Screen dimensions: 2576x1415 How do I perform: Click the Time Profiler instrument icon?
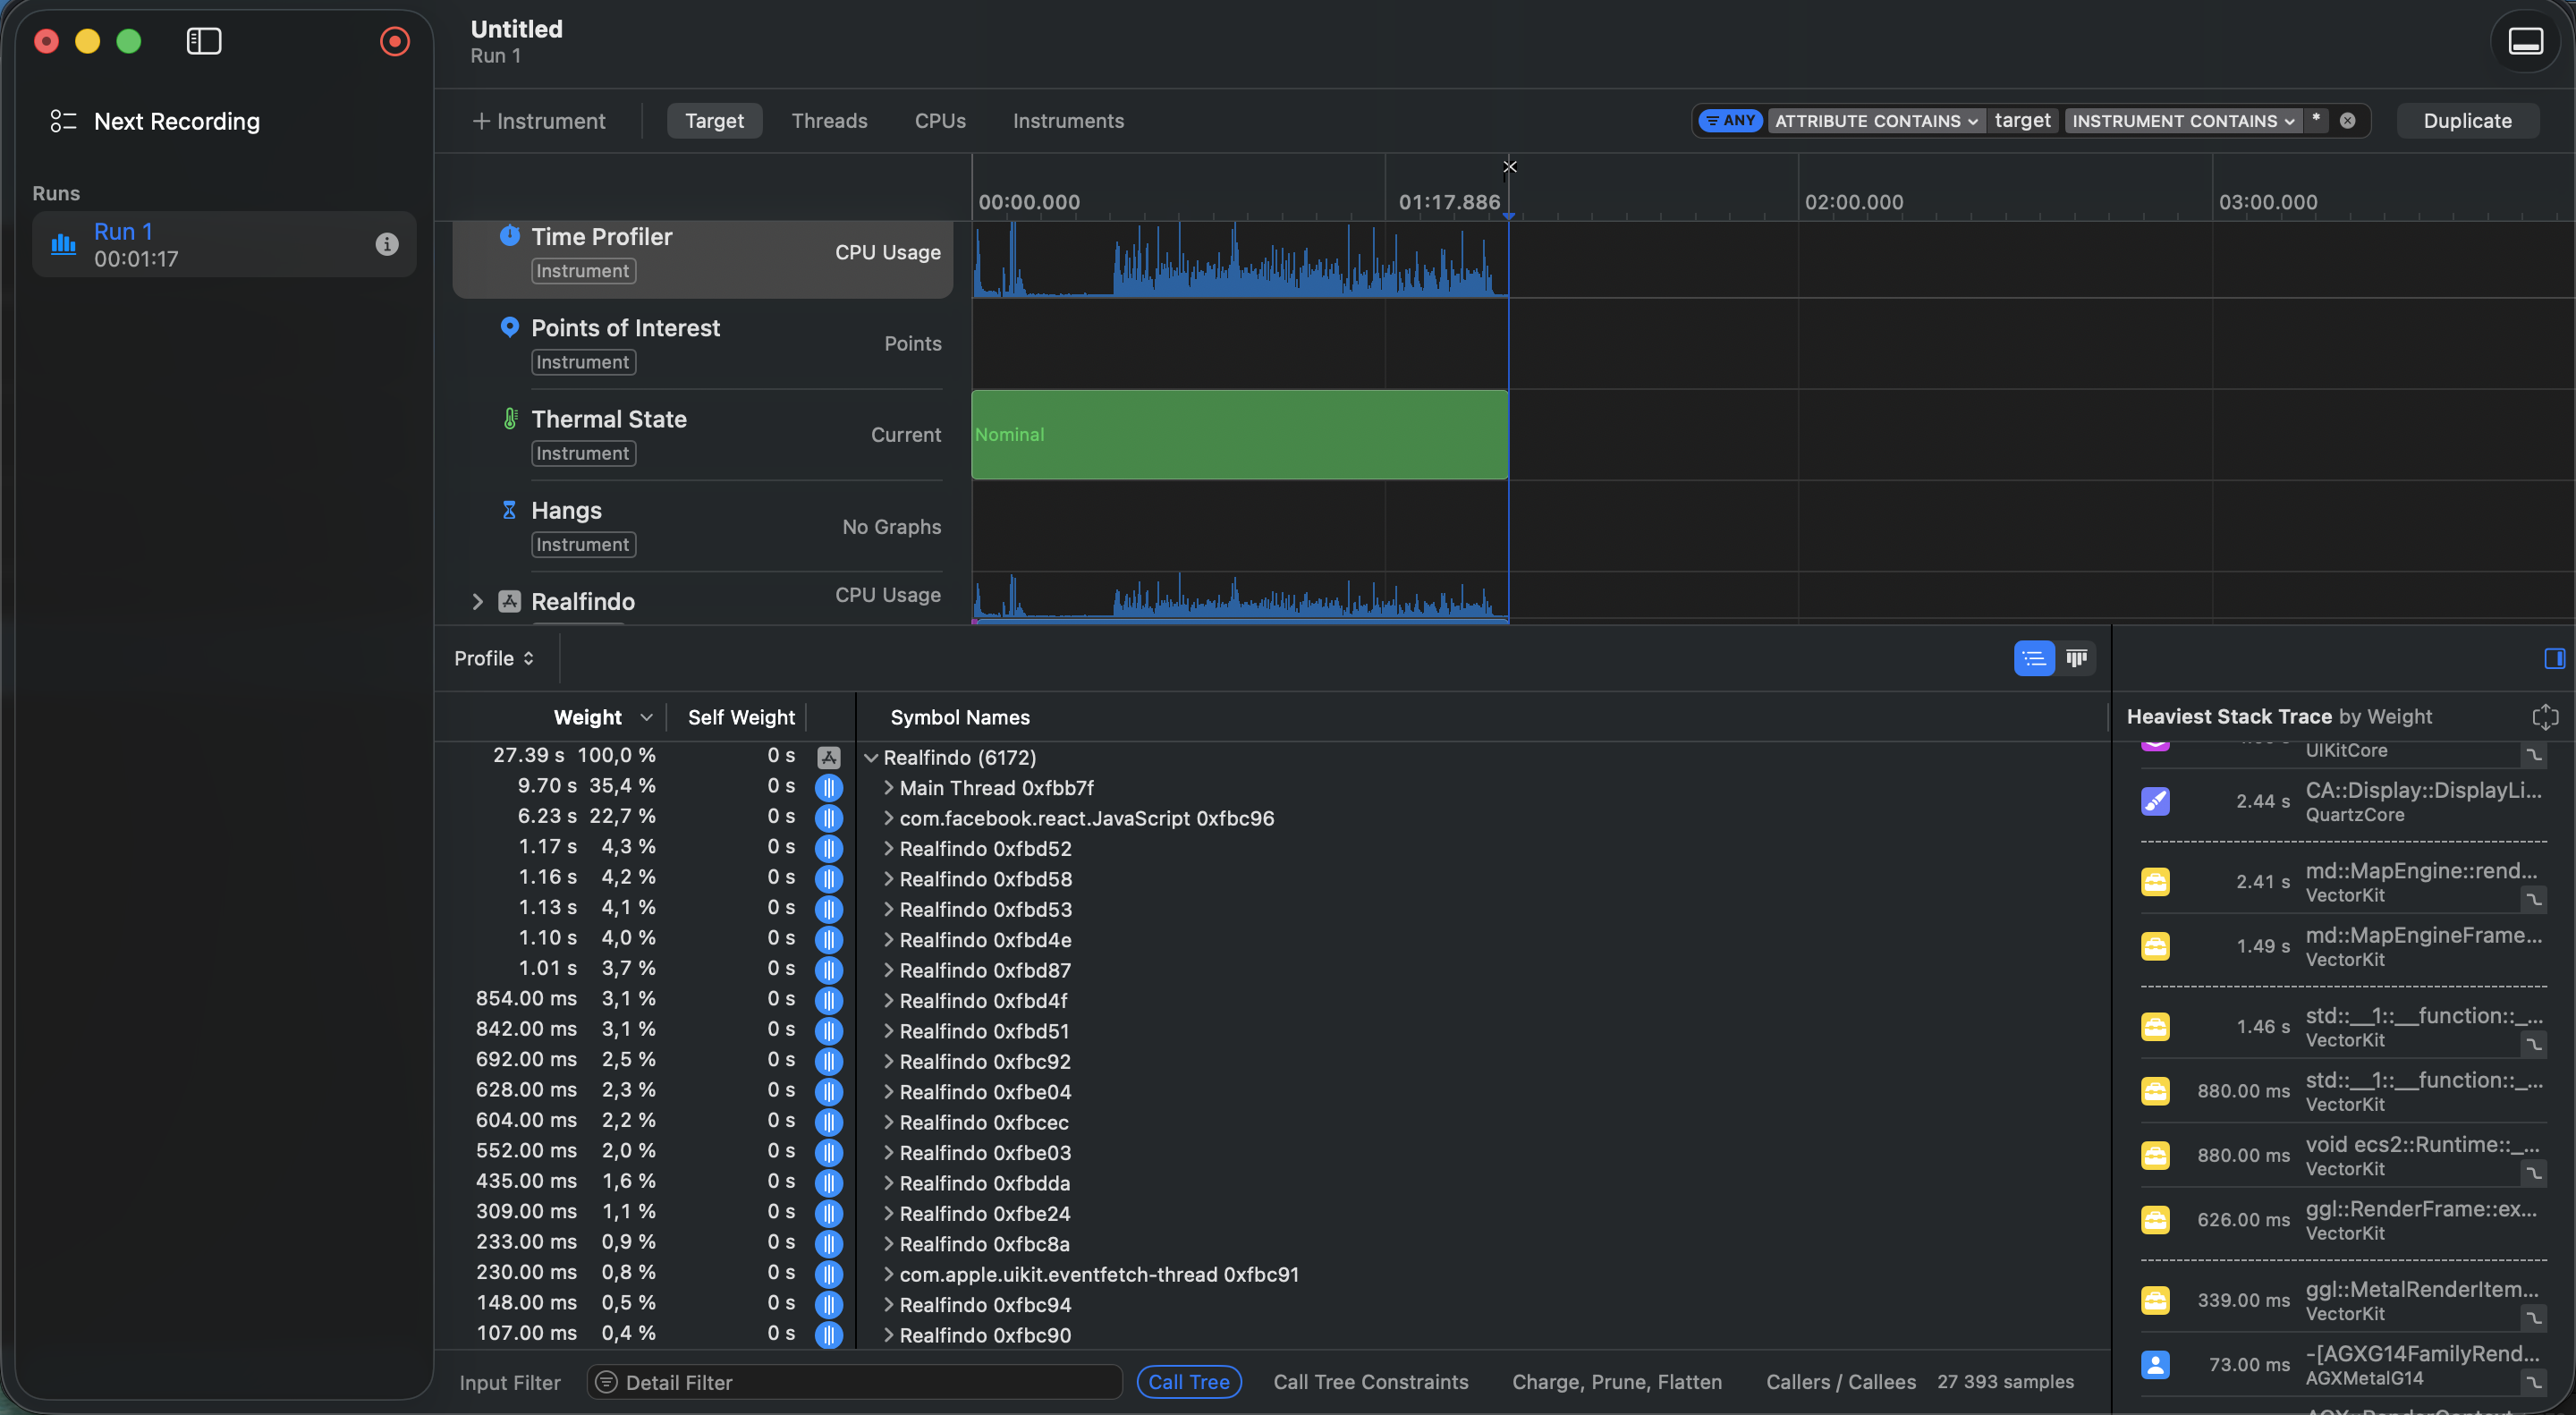click(x=510, y=236)
